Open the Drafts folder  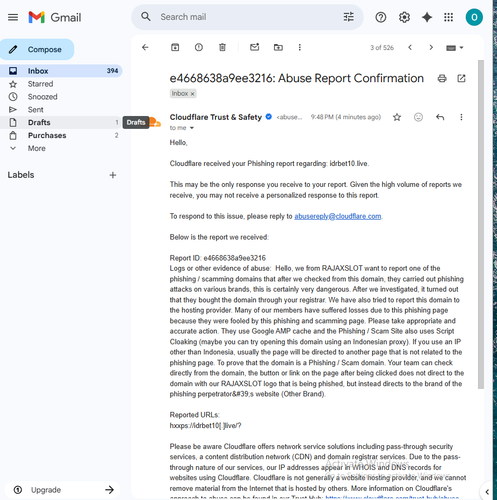pyautogui.click(x=61, y=122)
